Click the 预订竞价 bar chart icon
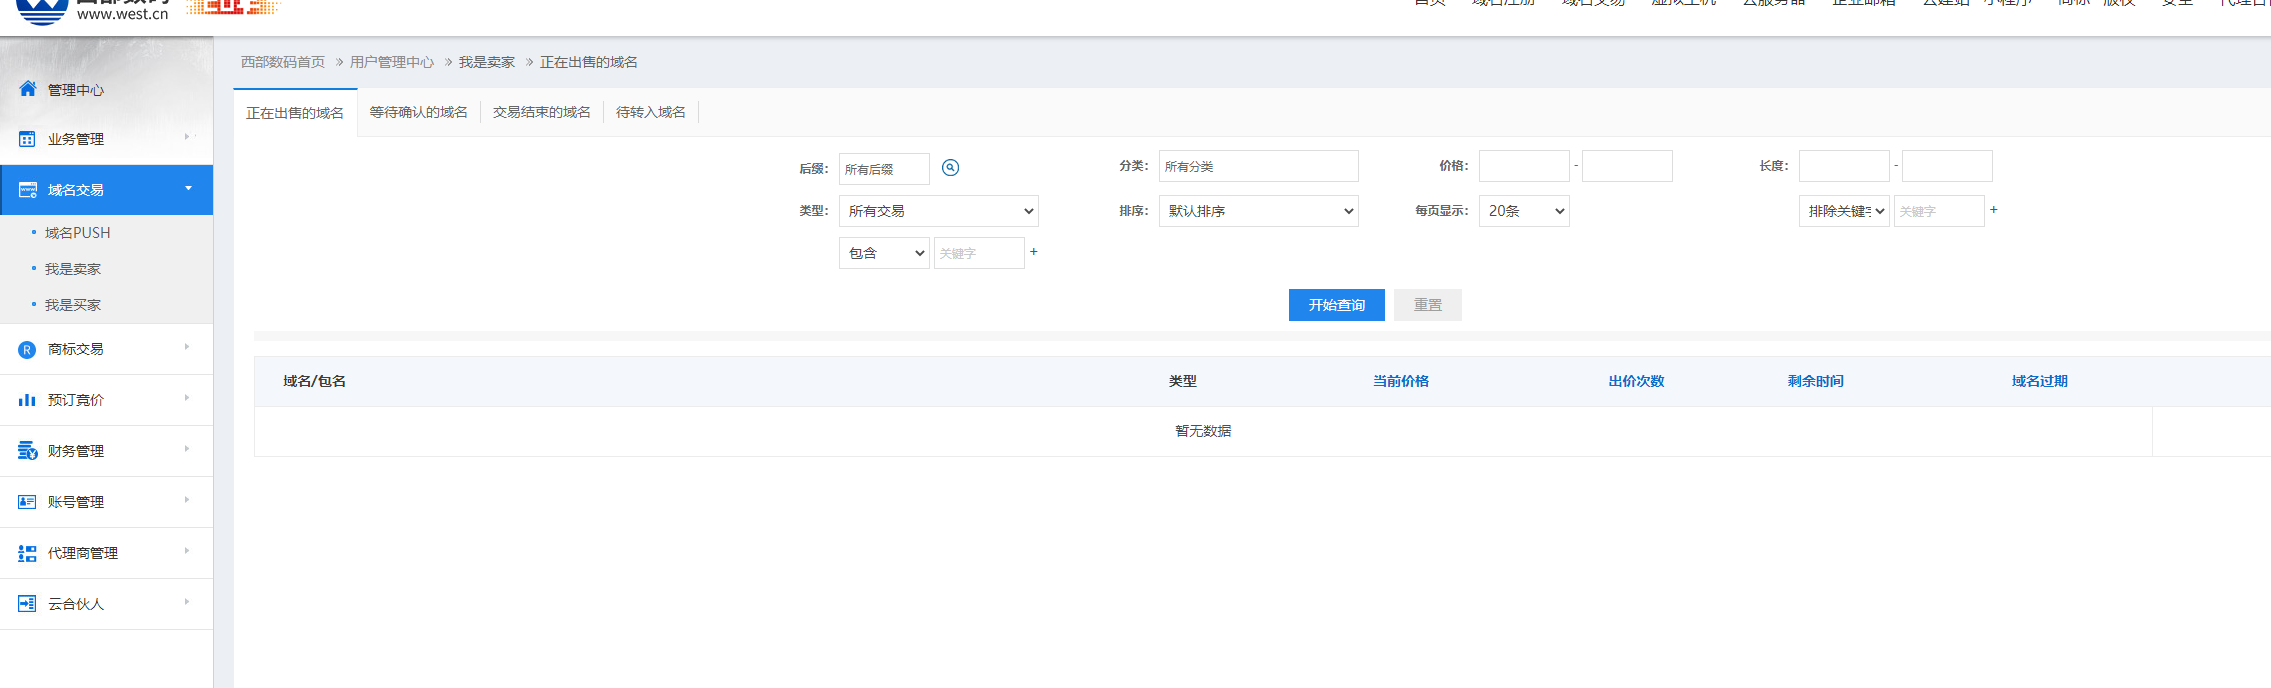Viewport: 2271px width, 688px height. [27, 400]
